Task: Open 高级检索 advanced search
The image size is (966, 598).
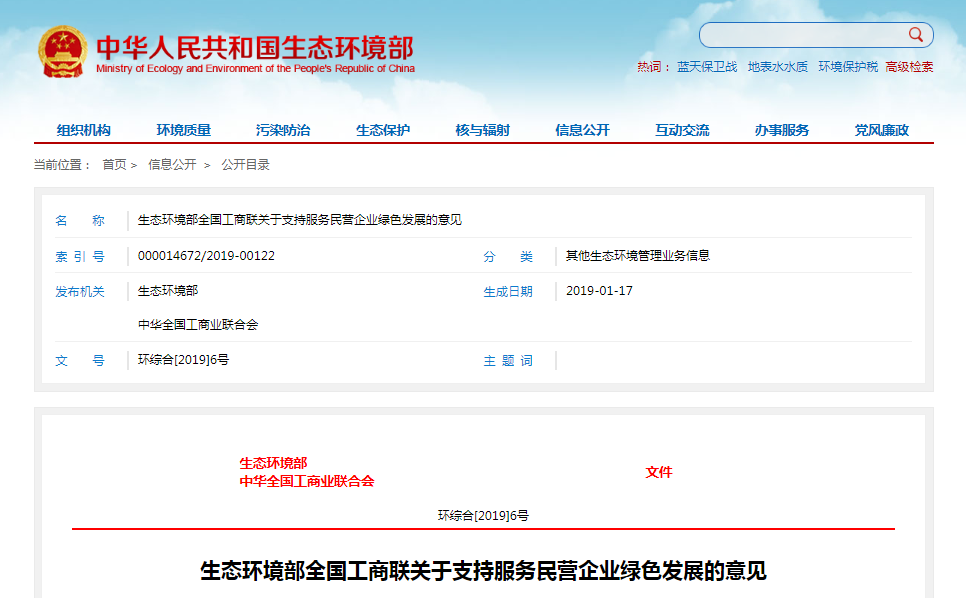Action: tap(909, 67)
